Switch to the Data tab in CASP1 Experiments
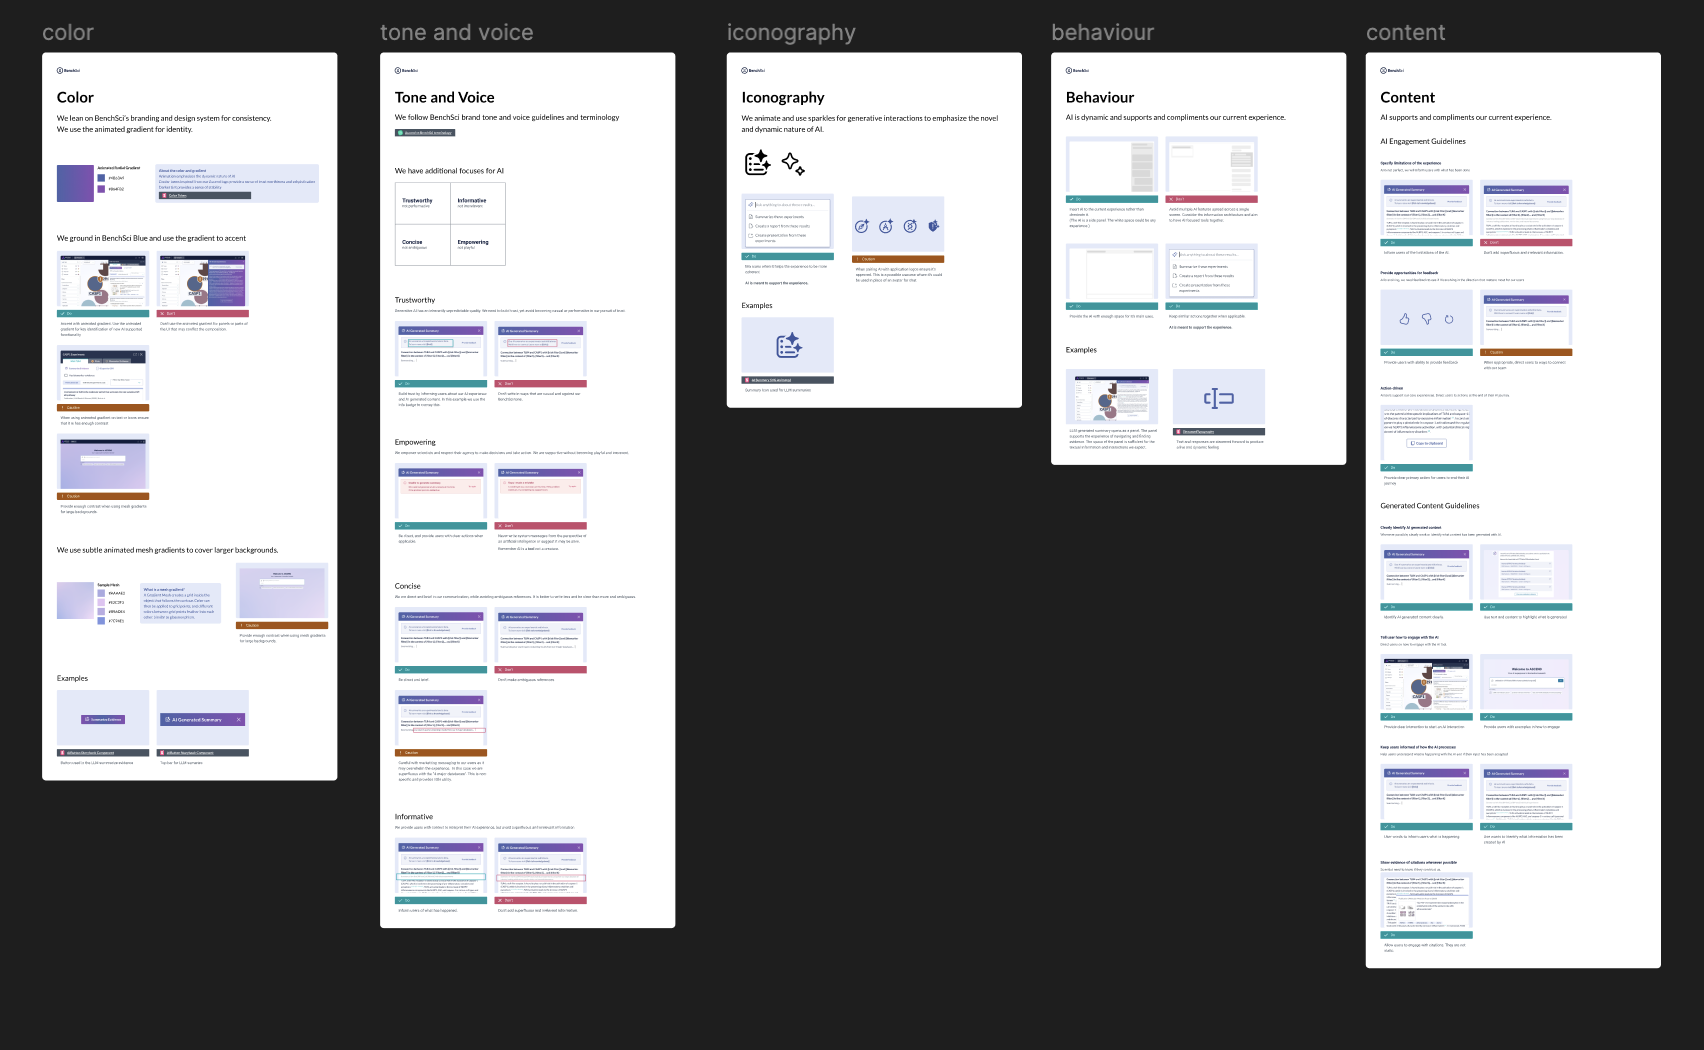The height and width of the screenshot is (1050, 1704). tap(96, 361)
